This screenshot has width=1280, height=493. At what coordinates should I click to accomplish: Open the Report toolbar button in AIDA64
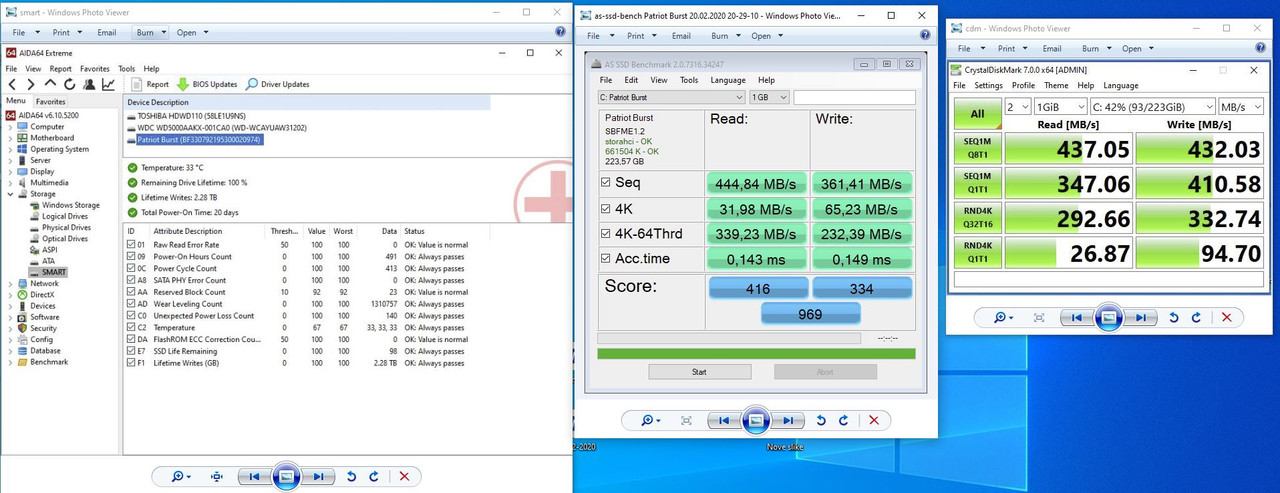pos(150,84)
